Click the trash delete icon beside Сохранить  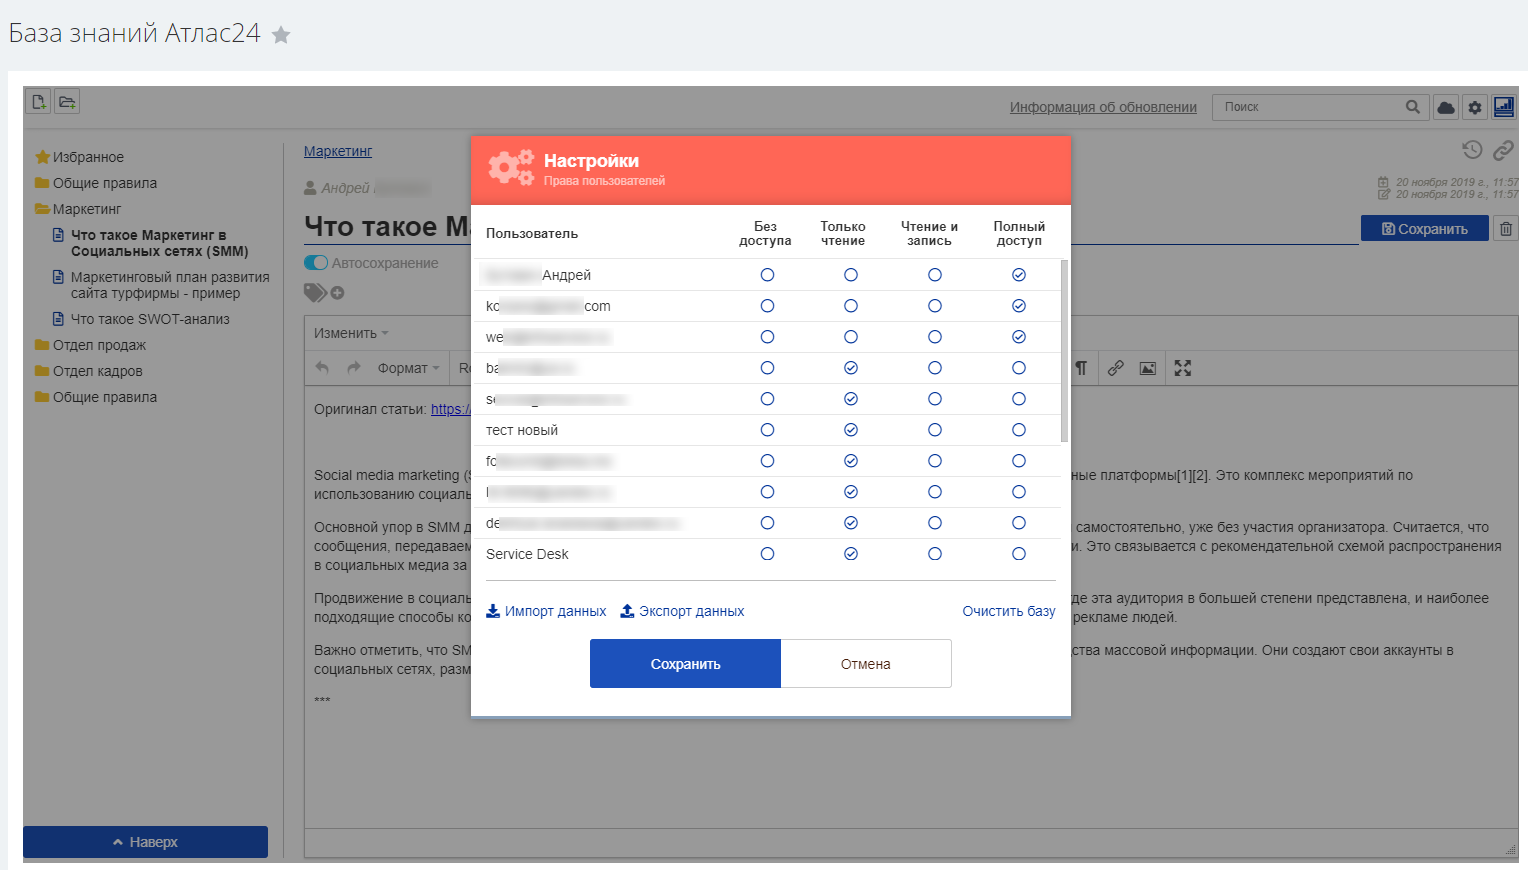1506,229
